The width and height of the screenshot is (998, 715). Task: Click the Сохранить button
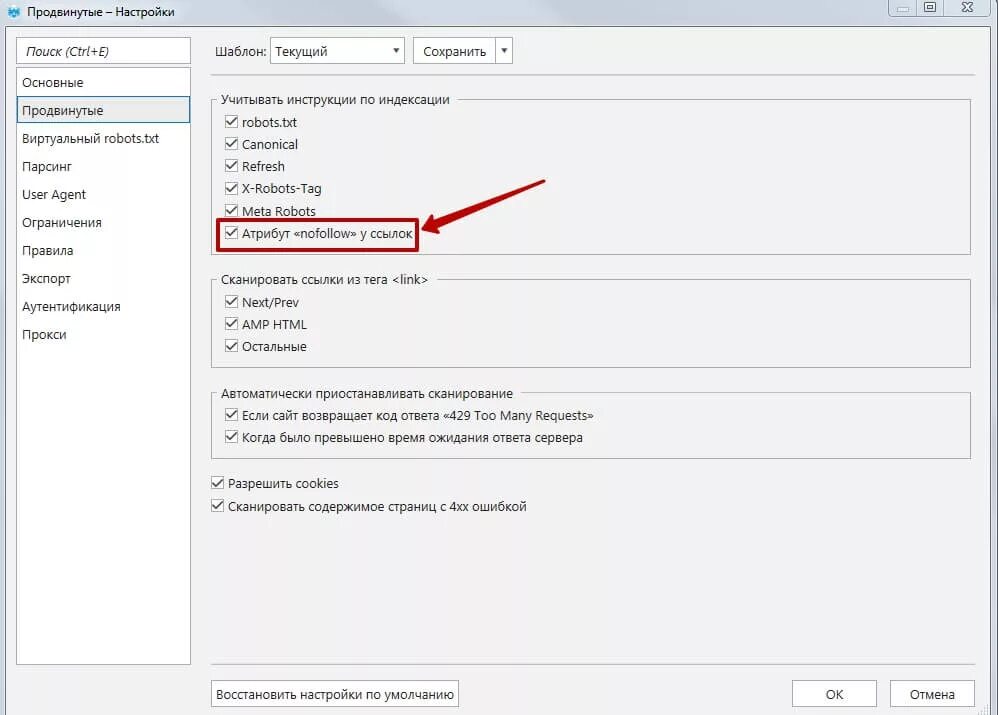pyautogui.click(x=454, y=51)
